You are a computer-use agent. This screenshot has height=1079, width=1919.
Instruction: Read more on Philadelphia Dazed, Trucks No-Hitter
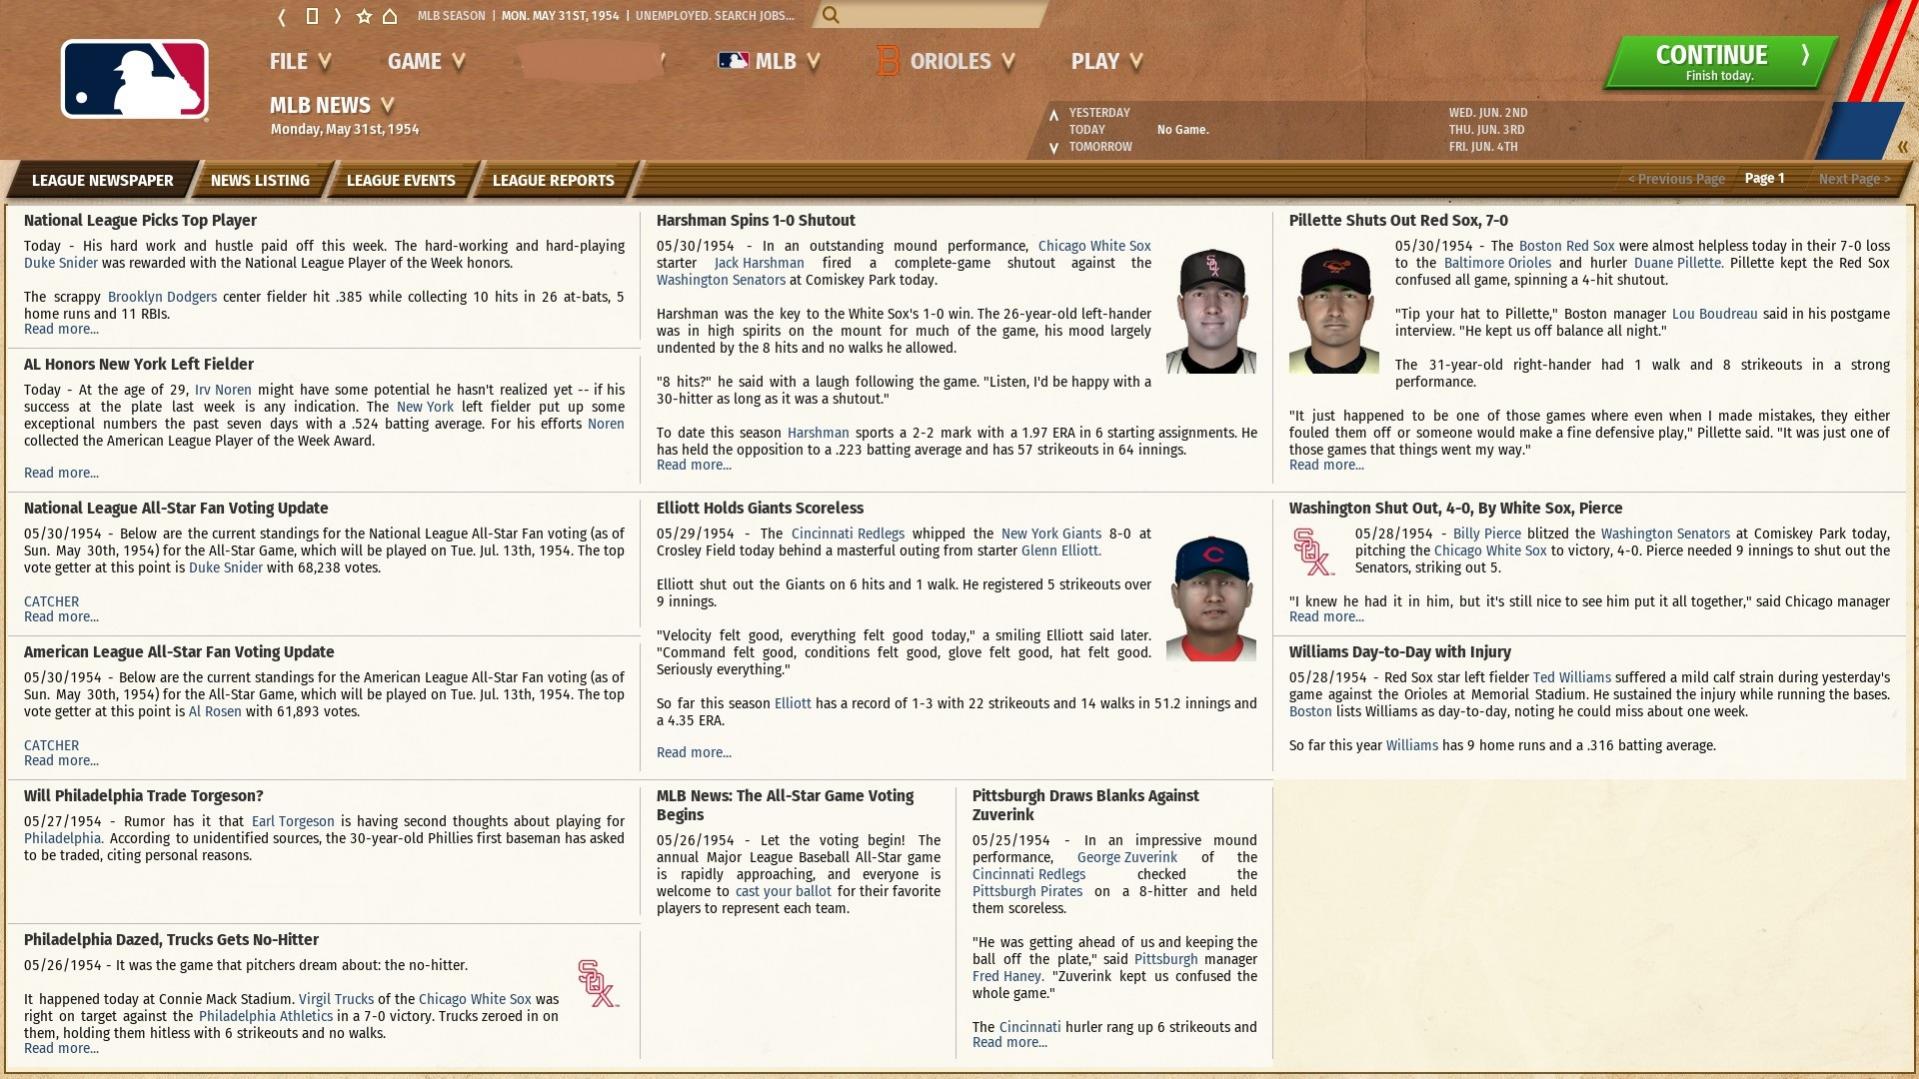(x=61, y=1049)
